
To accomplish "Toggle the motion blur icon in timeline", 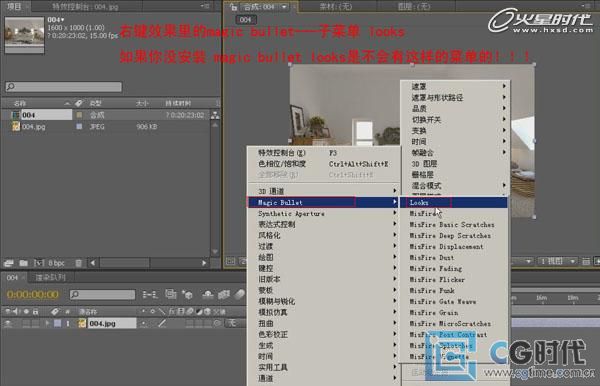I will (x=239, y=294).
